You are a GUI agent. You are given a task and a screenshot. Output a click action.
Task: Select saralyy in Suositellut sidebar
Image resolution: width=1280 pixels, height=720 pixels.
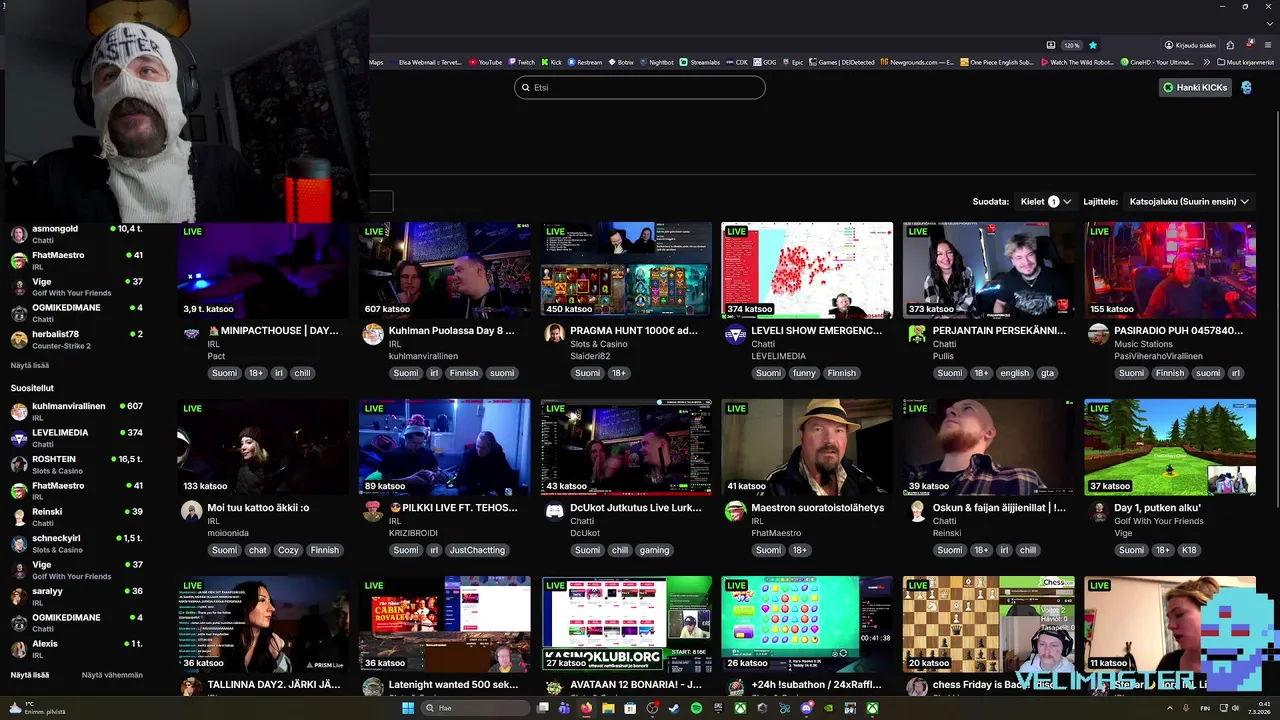tap(77, 596)
